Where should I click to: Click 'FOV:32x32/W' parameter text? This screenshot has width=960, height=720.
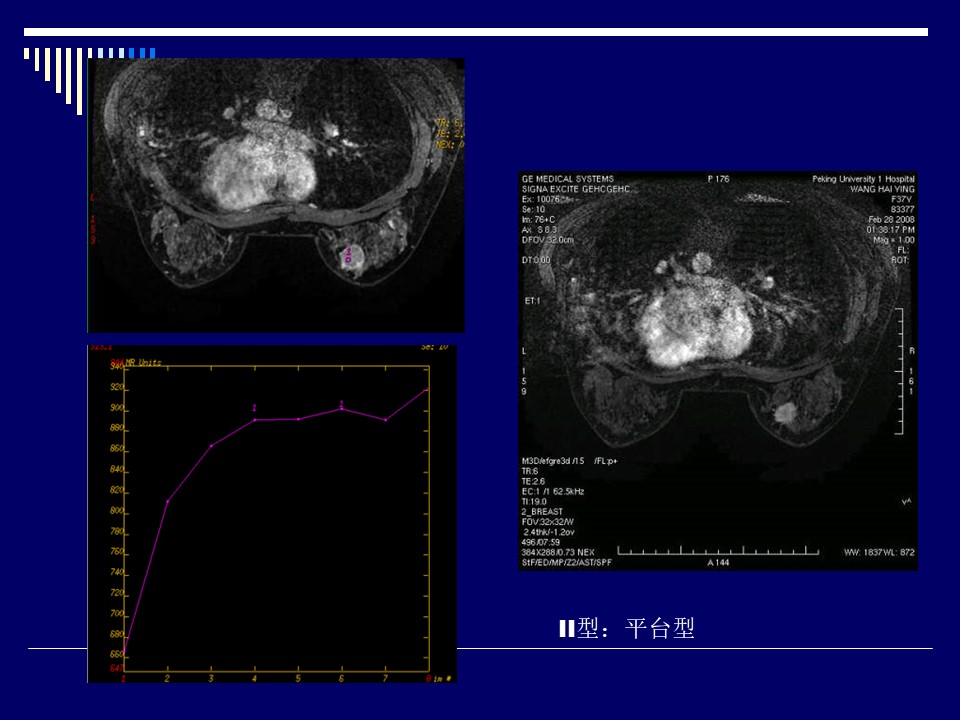point(547,522)
